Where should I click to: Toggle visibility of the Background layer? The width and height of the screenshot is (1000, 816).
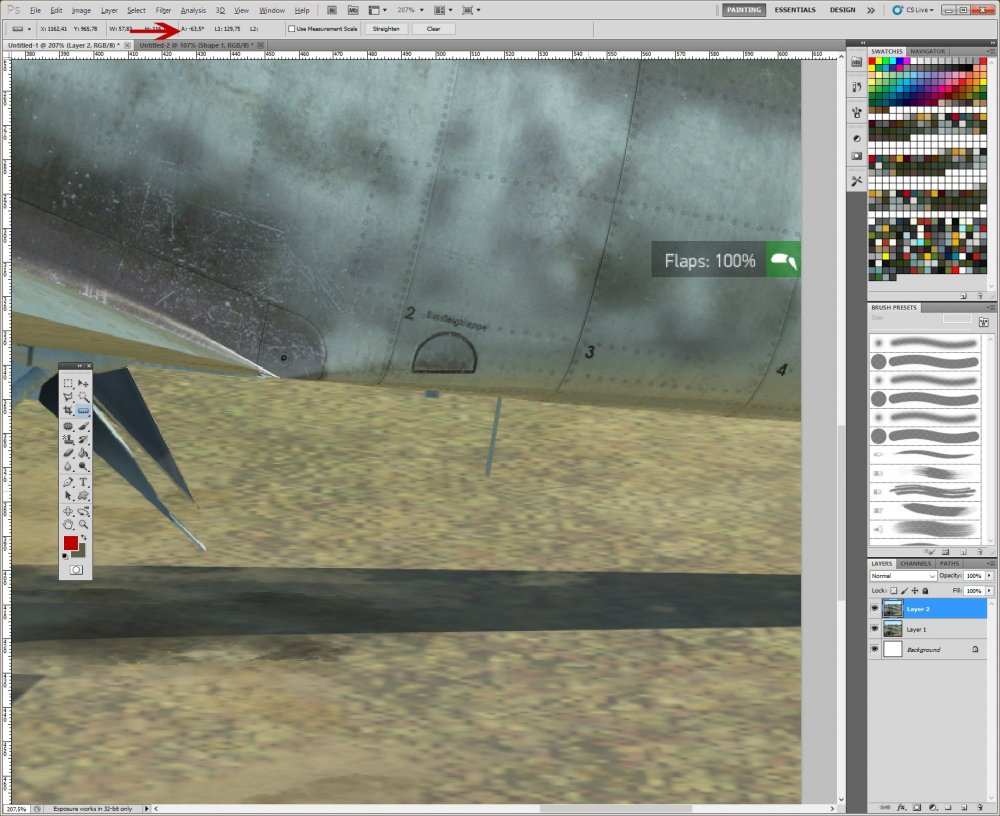pyautogui.click(x=875, y=649)
